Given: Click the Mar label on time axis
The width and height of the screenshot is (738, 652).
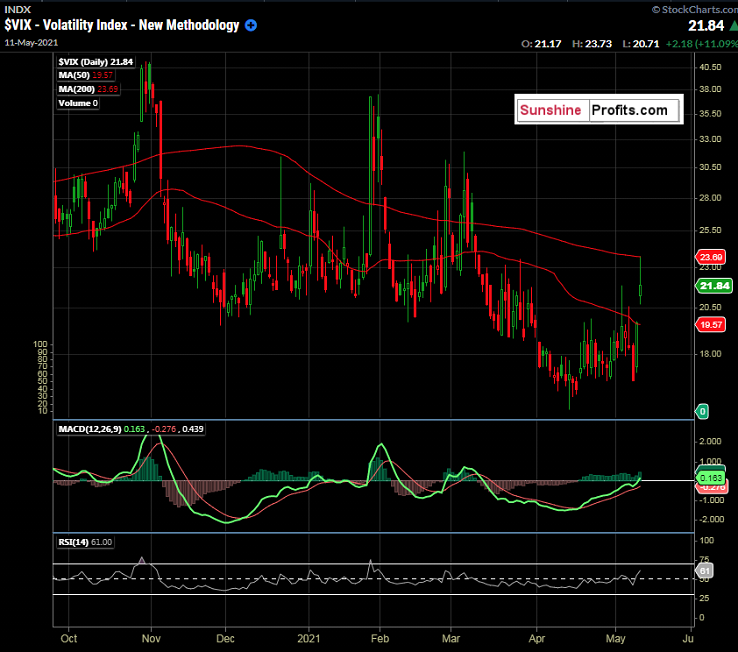Looking at the screenshot, I should point(451,639).
